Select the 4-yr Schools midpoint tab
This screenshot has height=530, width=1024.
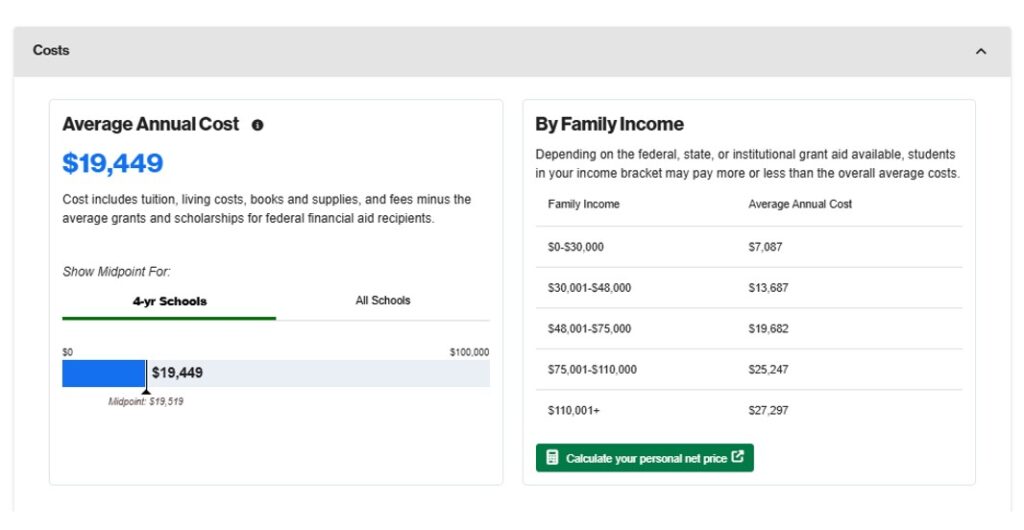(169, 301)
